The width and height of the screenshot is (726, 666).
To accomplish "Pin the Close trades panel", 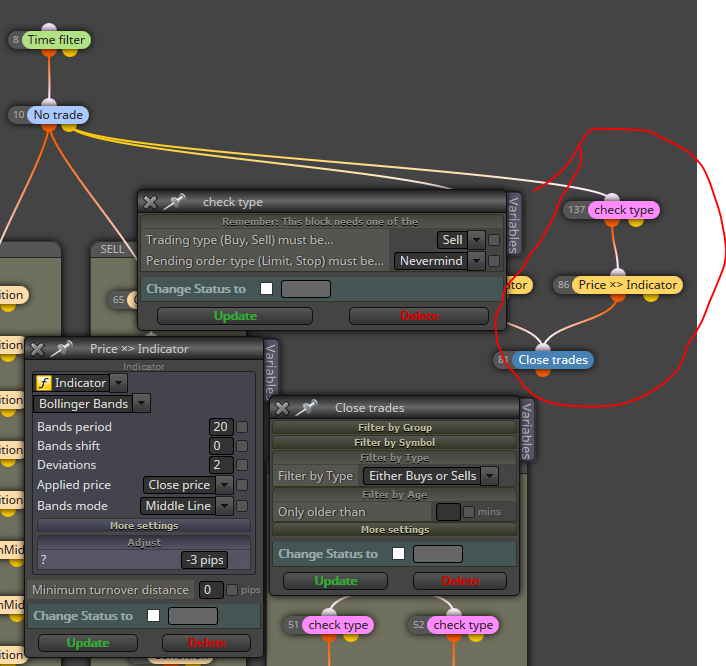I will coord(307,408).
